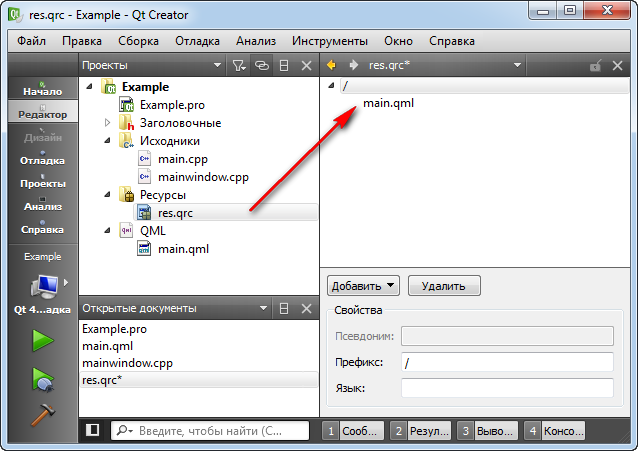Switch to the Отладка mode
Image resolution: width=638 pixels, height=451 pixels.
coord(43,158)
